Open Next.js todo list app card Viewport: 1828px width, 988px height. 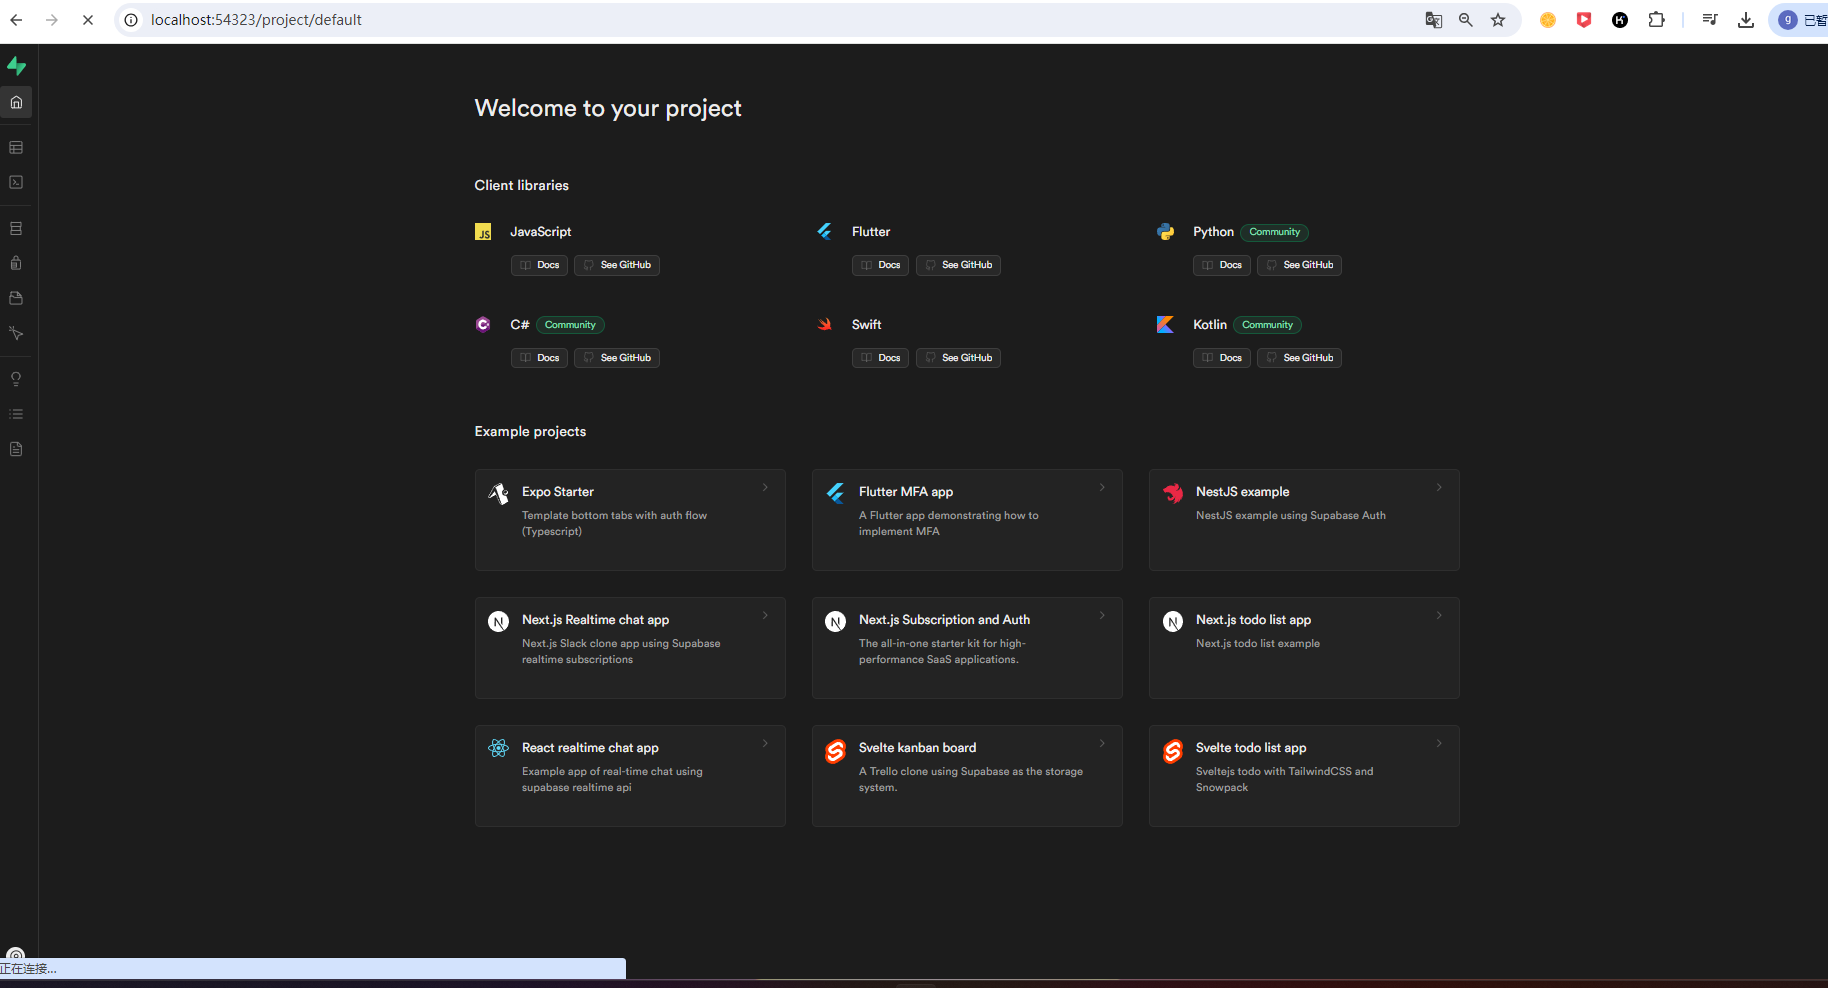[x=1304, y=648]
